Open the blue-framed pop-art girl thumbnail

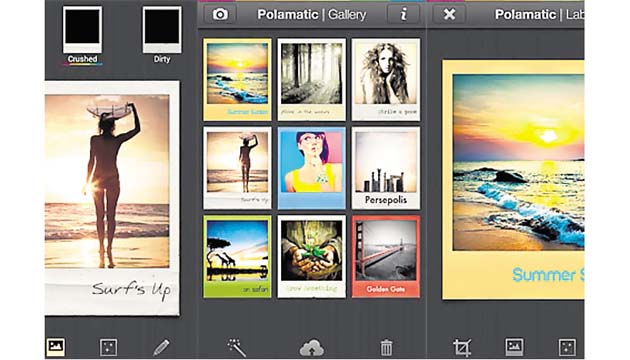click(x=312, y=168)
